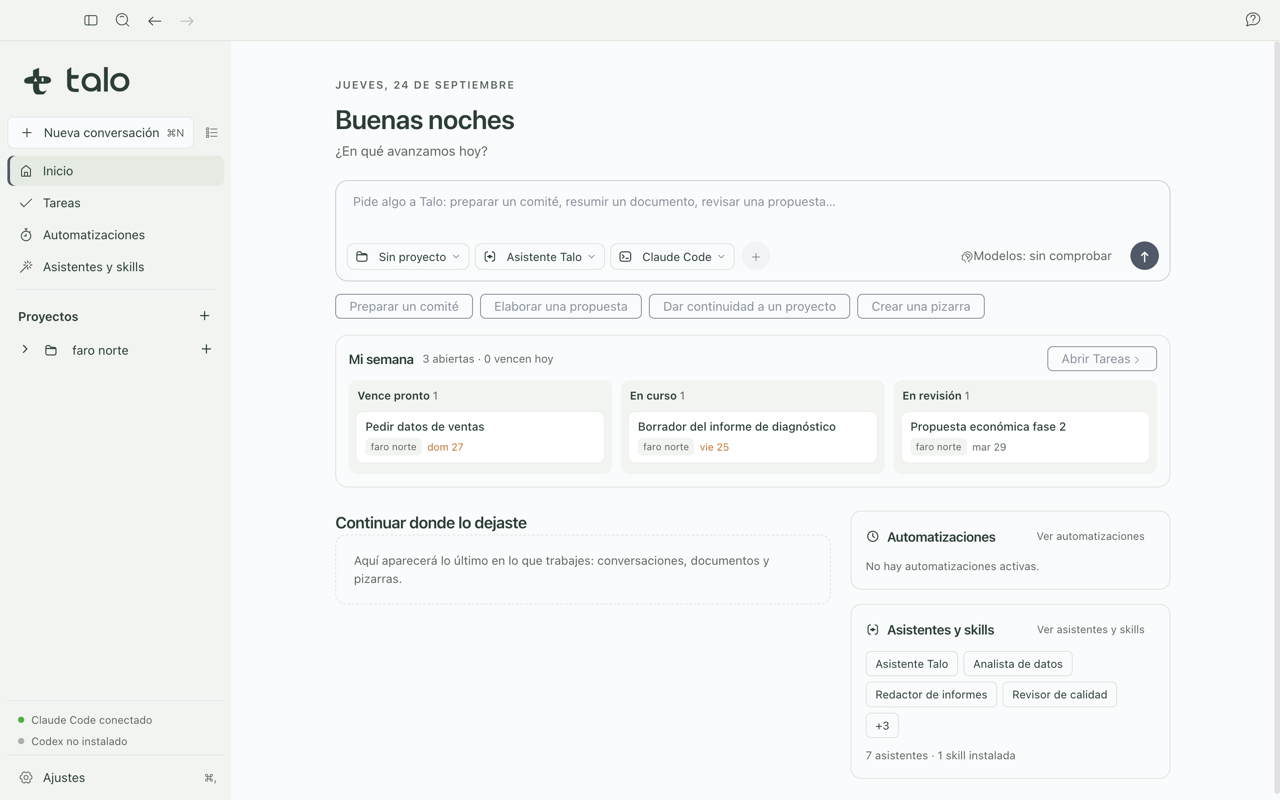This screenshot has height=800, width=1280.
Task: Send the prompt with the arrow button
Action: point(1144,256)
